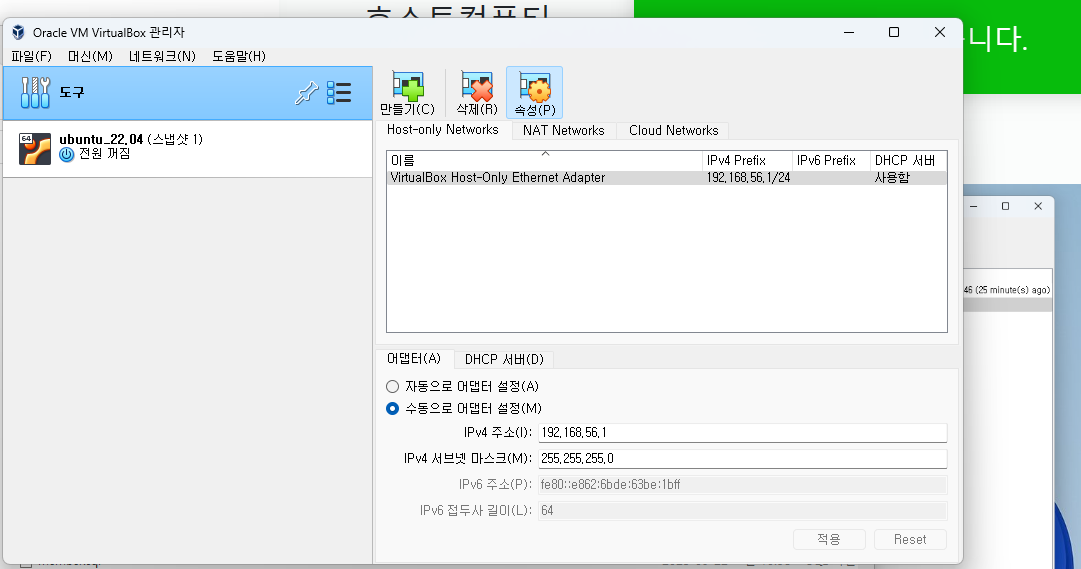Minimize the background window on right
This screenshot has width=1081, height=569.
973,206
